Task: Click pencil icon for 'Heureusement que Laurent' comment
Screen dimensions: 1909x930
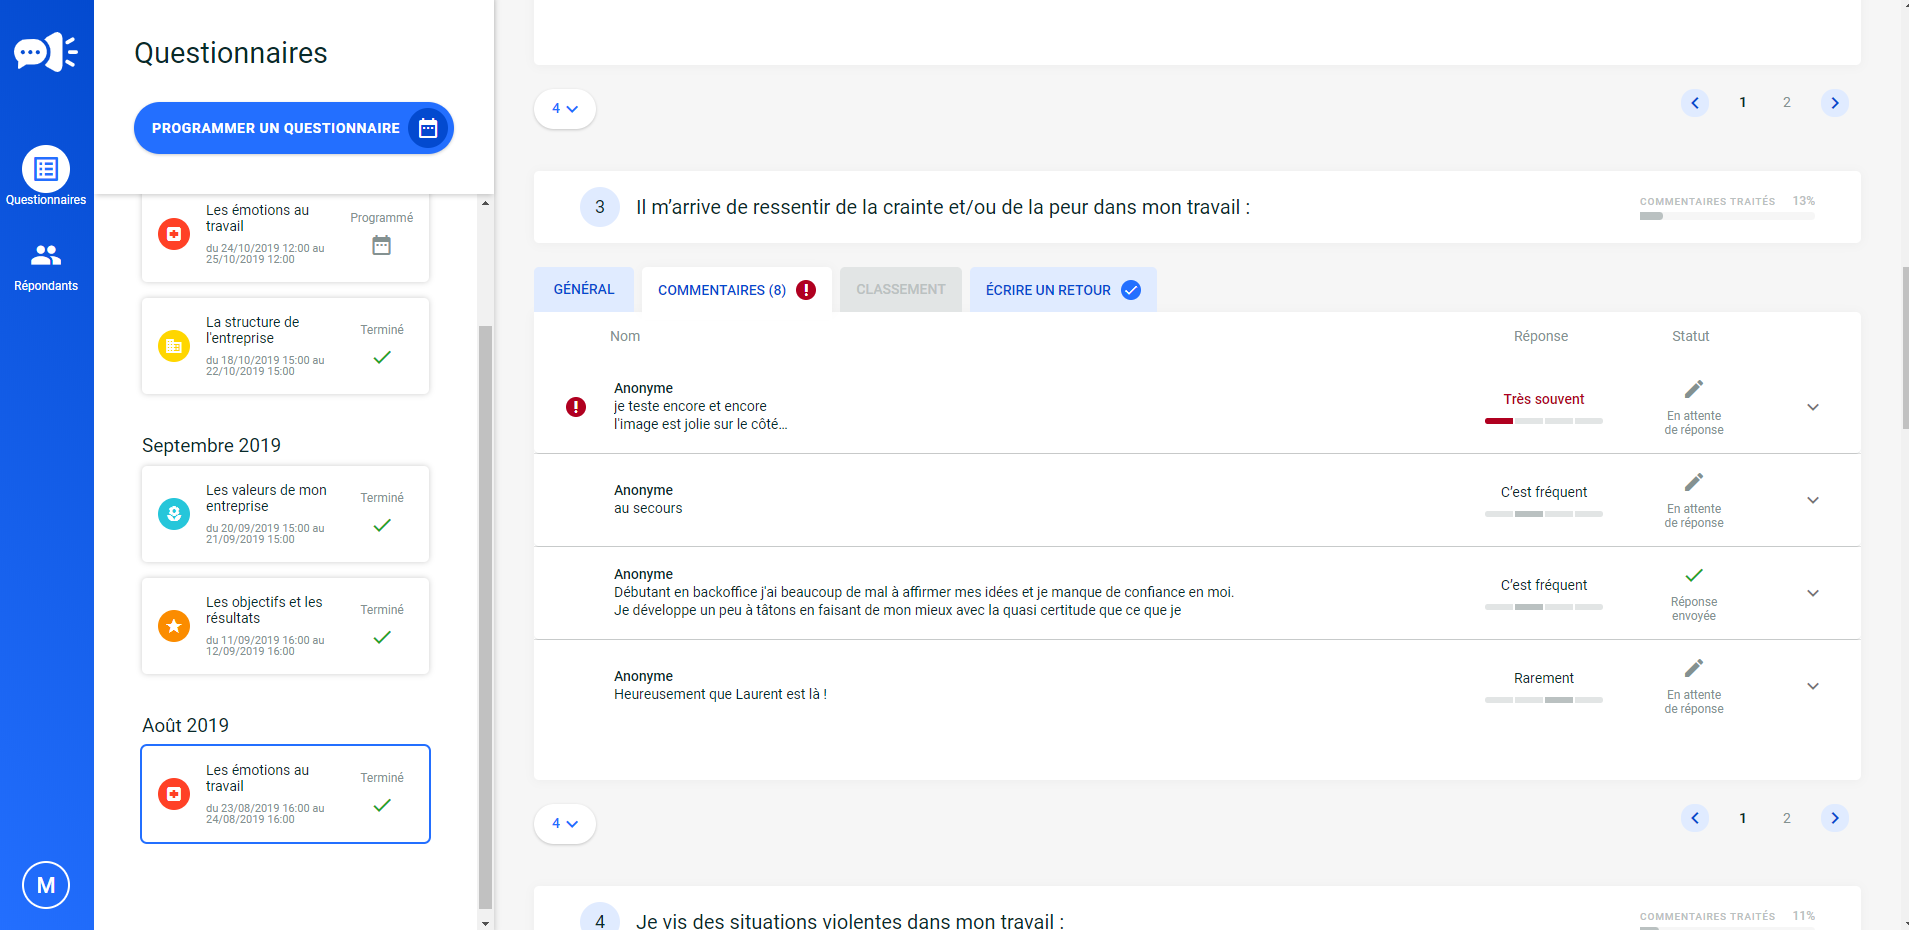Action: tap(1694, 668)
